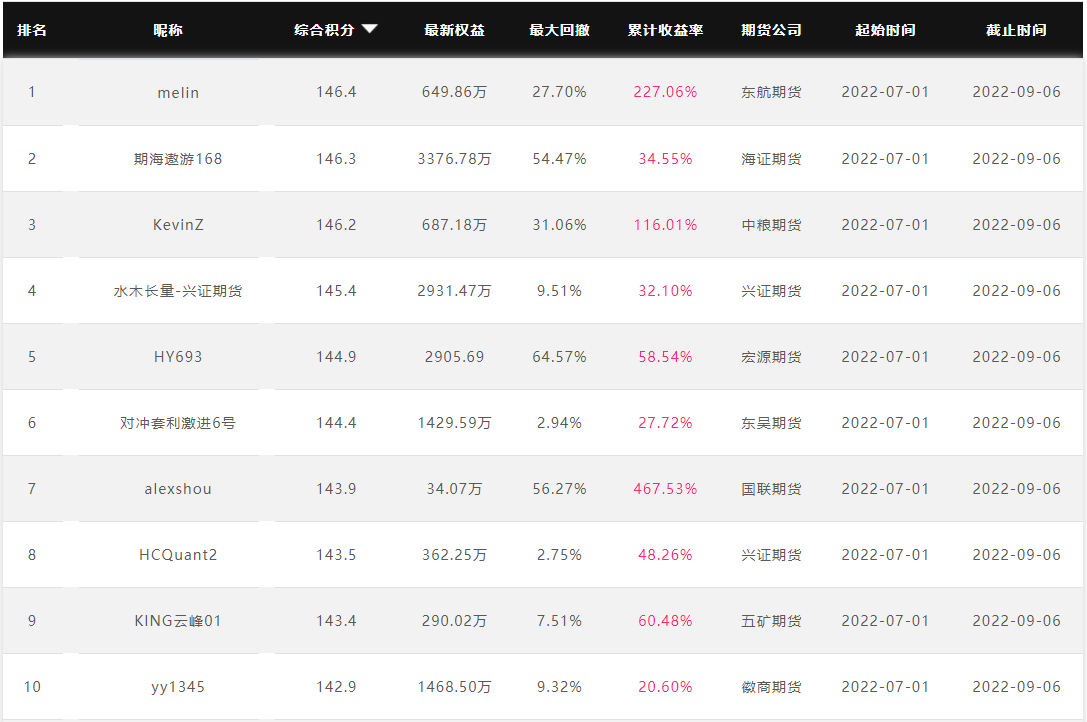Click the return rate 227.06%
Viewport: 1087px width, 722px height.
pyautogui.click(x=665, y=92)
